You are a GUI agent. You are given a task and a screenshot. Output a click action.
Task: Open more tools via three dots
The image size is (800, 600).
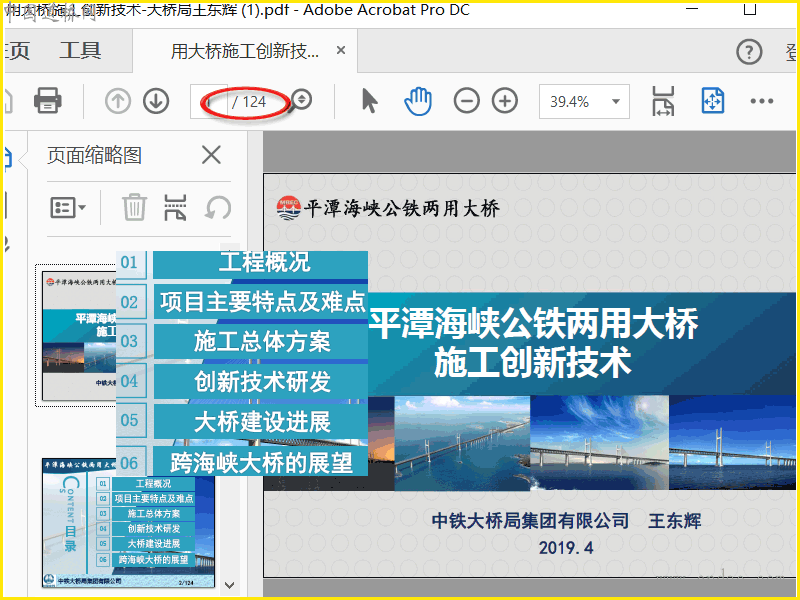tap(762, 101)
